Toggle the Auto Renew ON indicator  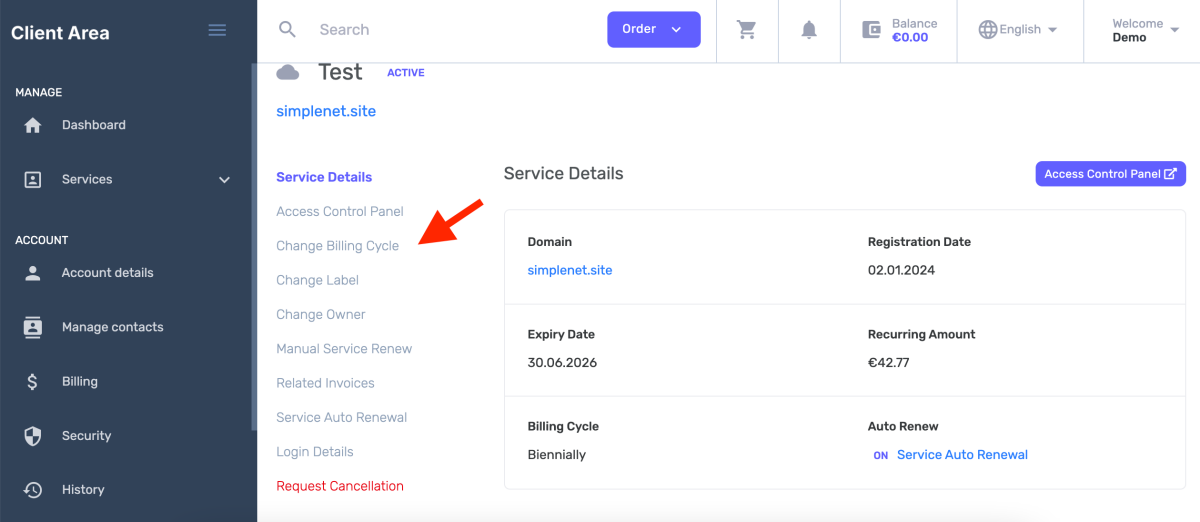coord(880,455)
